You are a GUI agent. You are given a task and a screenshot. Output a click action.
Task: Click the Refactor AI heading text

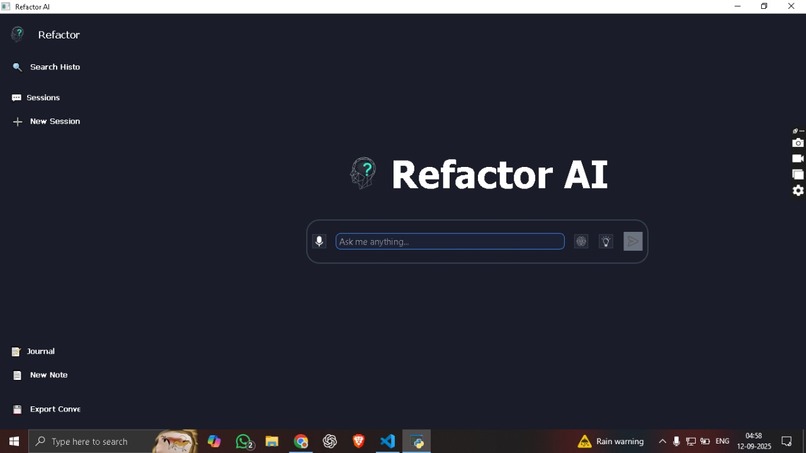500,175
